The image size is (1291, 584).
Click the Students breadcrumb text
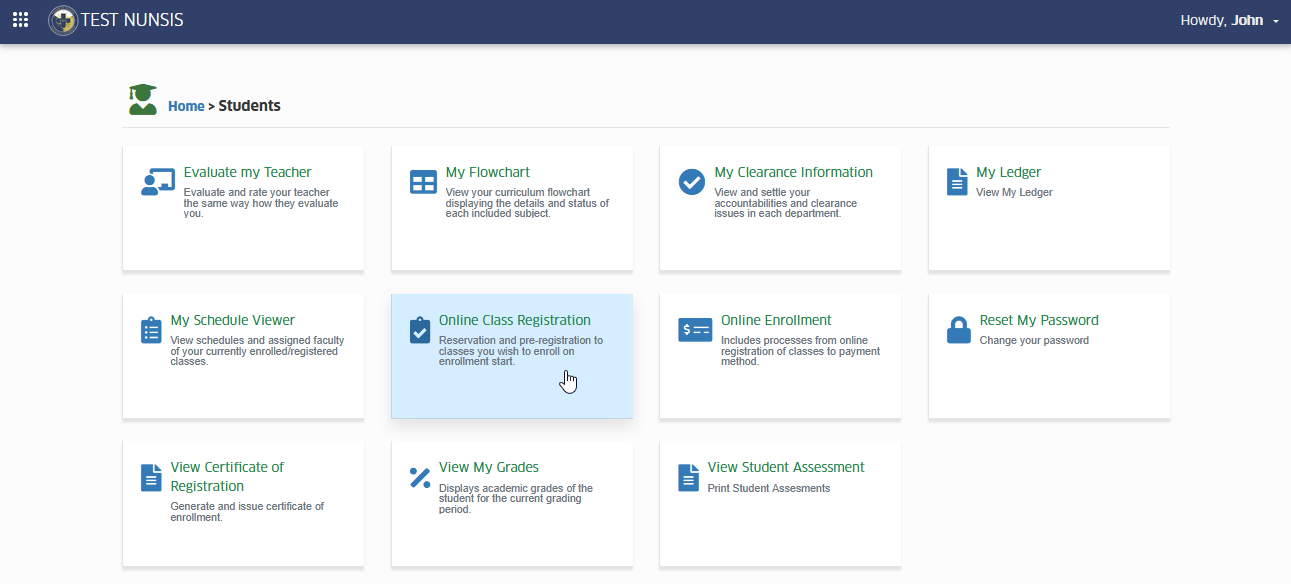click(x=250, y=105)
